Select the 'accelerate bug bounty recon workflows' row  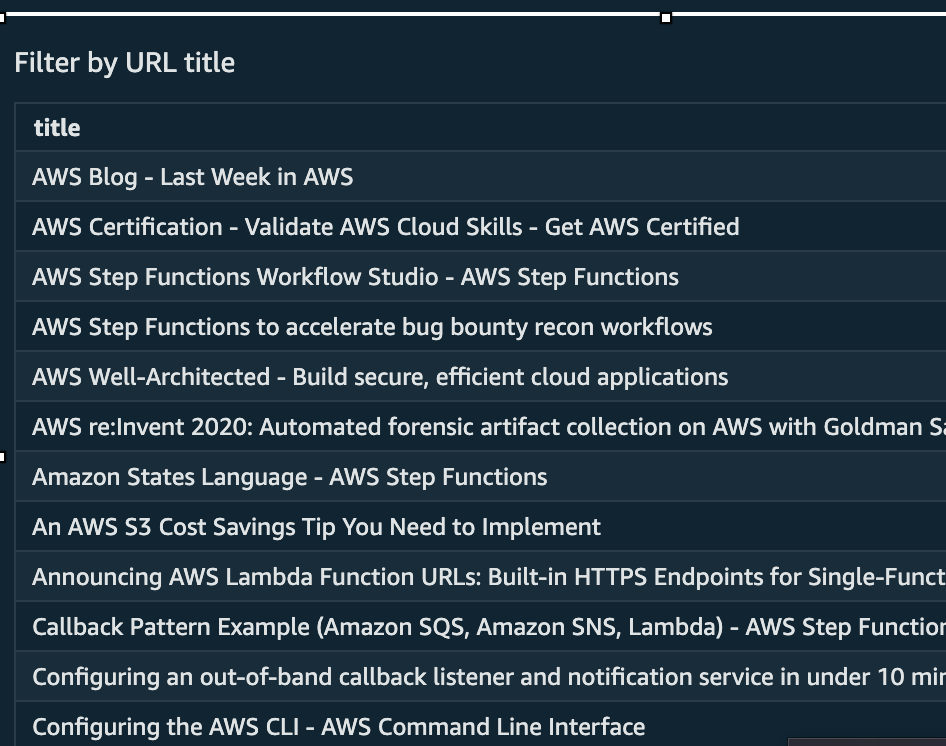481,327
